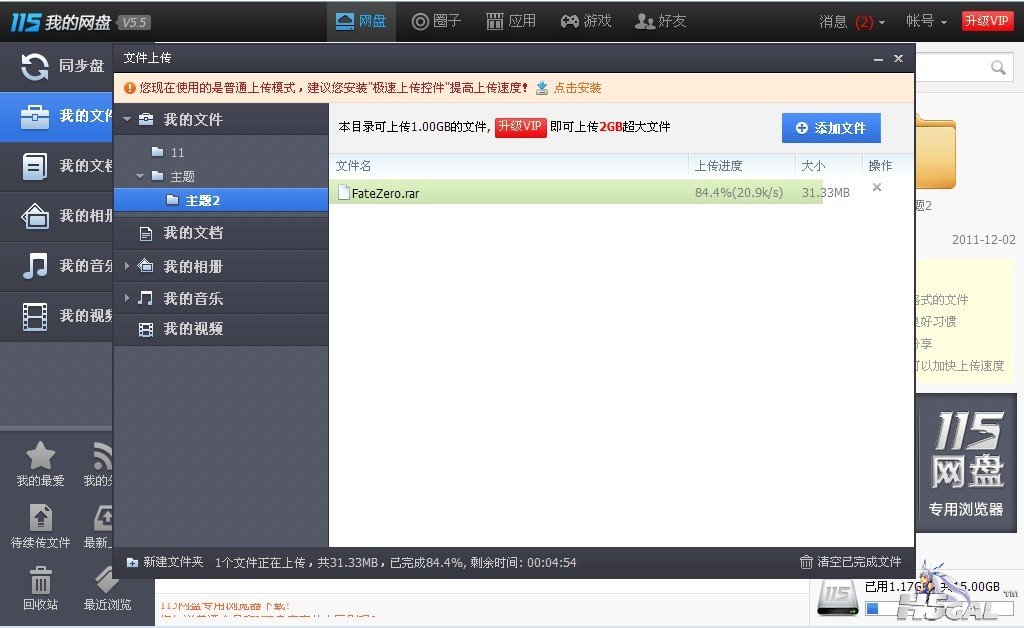The height and width of the screenshot is (628, 1024).
Task: Click the 点击安装 install link
Action: pos(577,88)
